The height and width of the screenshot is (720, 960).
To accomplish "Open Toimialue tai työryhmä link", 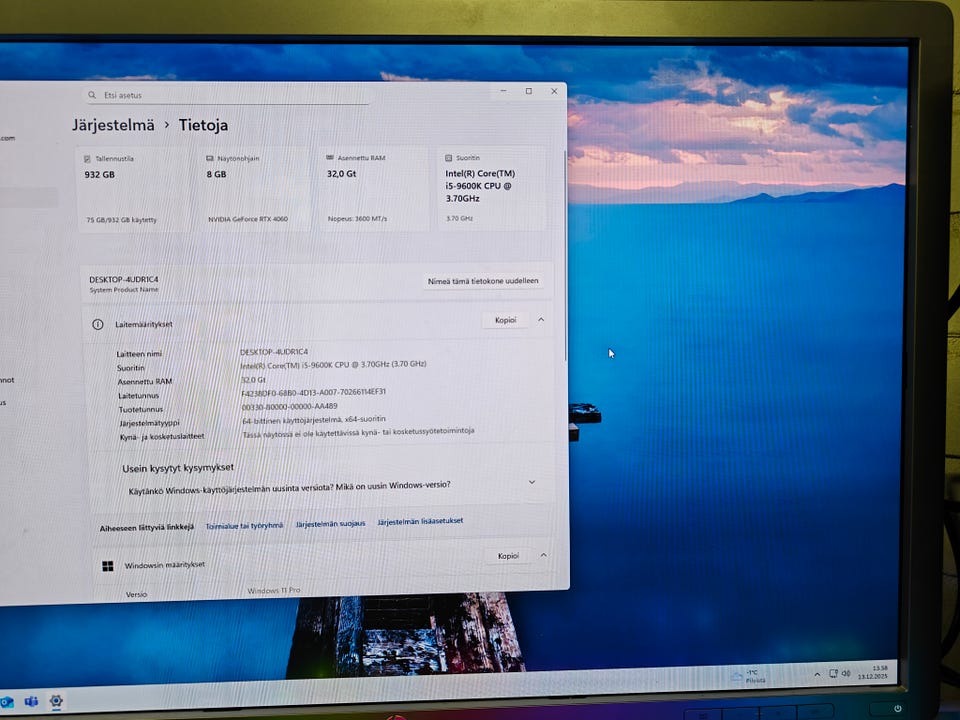I will click(x=244, y=525).
